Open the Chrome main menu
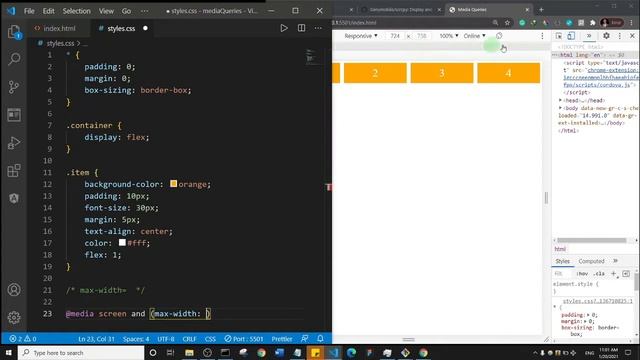This screenshot has width=640, height=360. [x=631, y=23]
